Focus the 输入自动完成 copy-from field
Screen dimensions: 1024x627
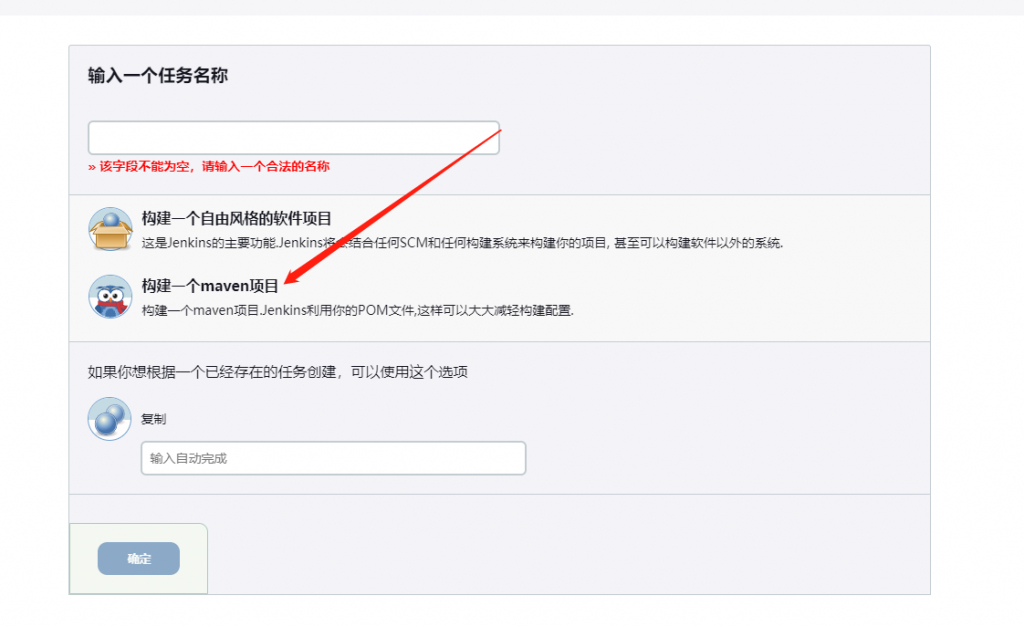point(333,458)
